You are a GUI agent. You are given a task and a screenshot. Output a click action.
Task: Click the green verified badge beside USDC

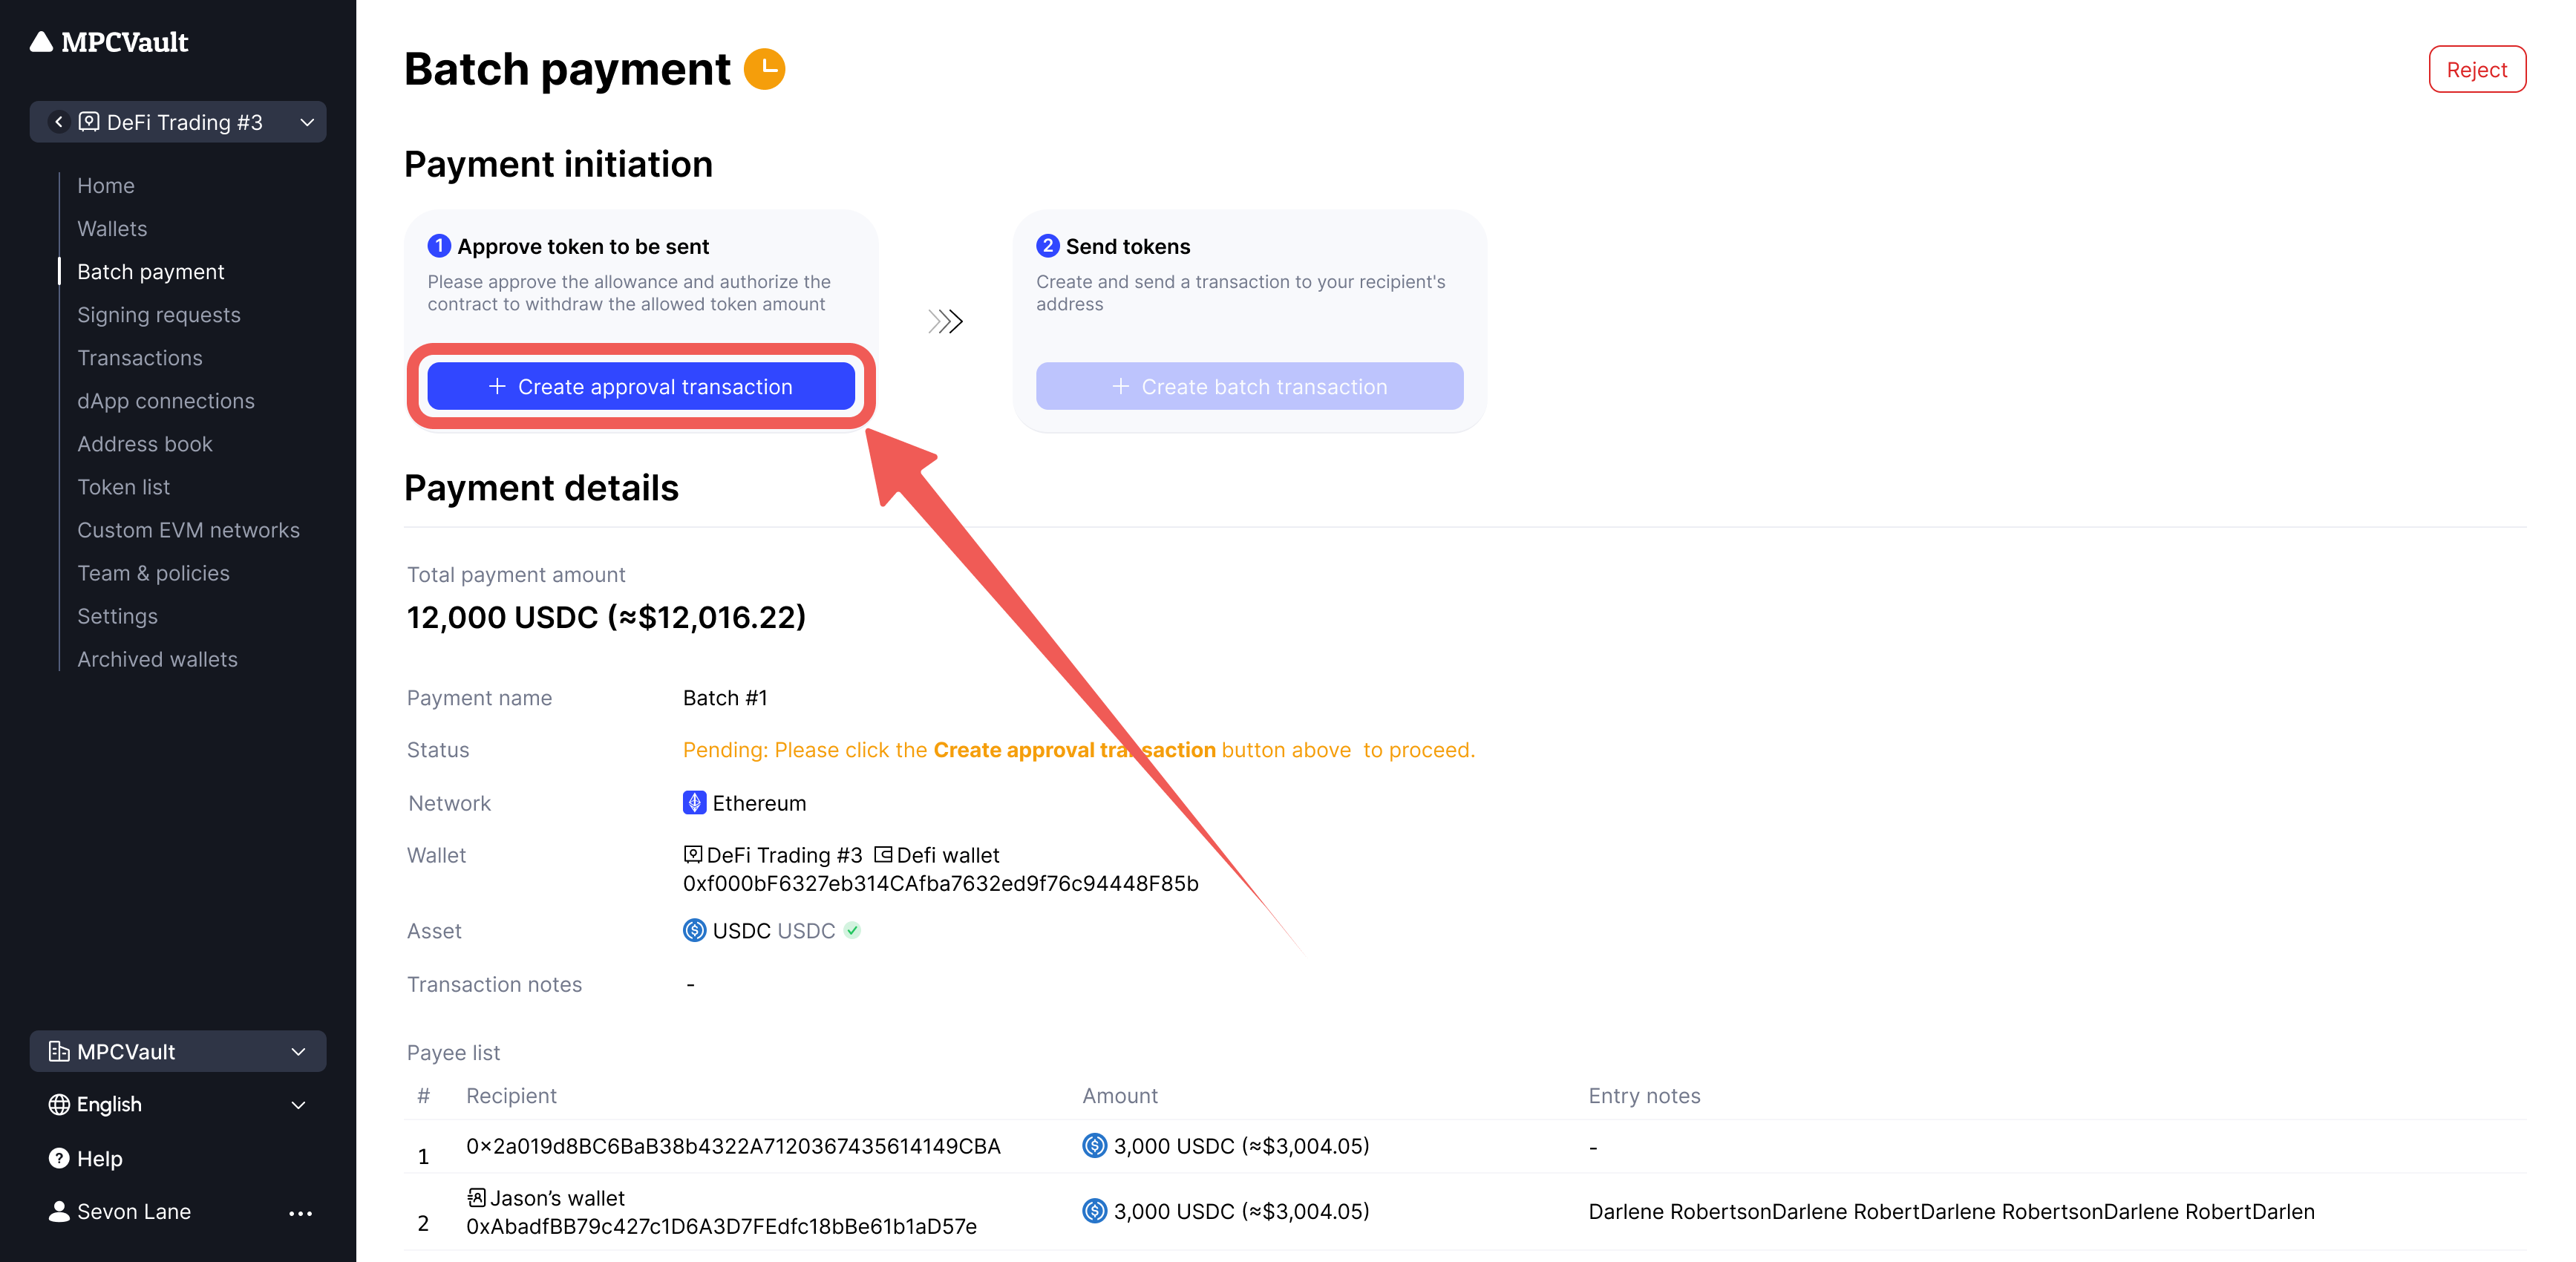(852, 931)
